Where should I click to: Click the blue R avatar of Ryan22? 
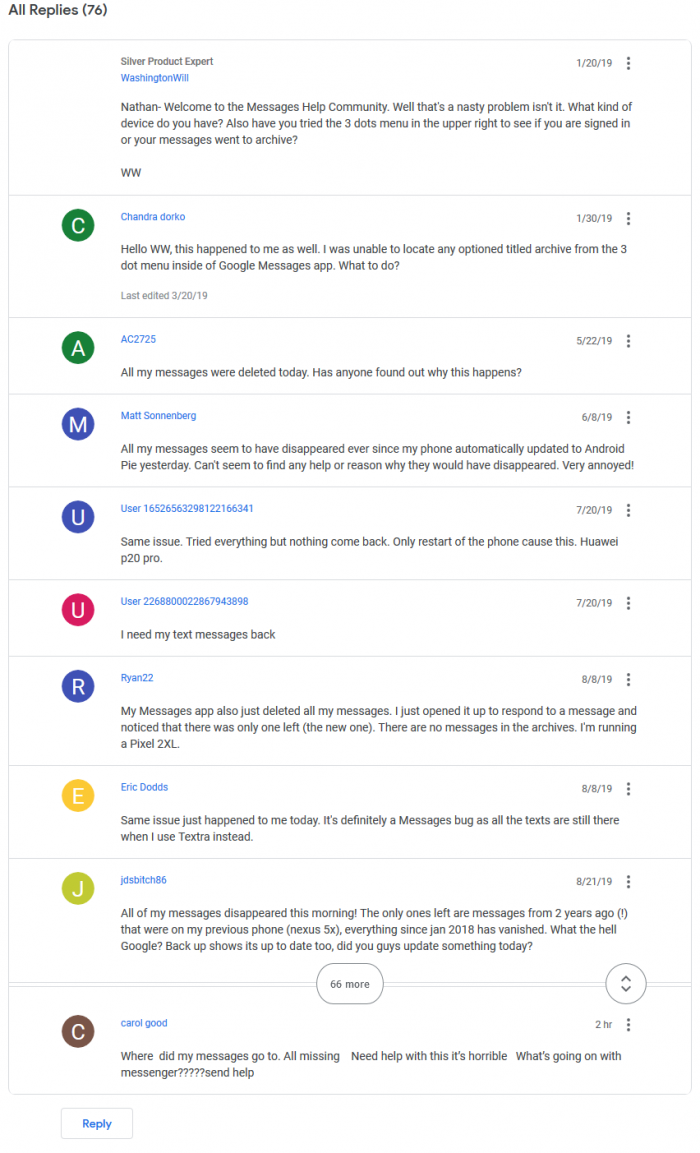click(78, 686)
